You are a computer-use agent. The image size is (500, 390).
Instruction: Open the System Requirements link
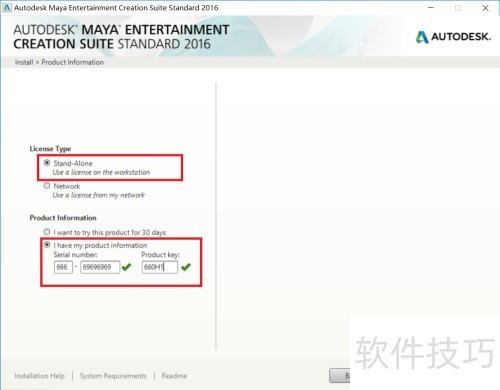click(x=113, y=376)
